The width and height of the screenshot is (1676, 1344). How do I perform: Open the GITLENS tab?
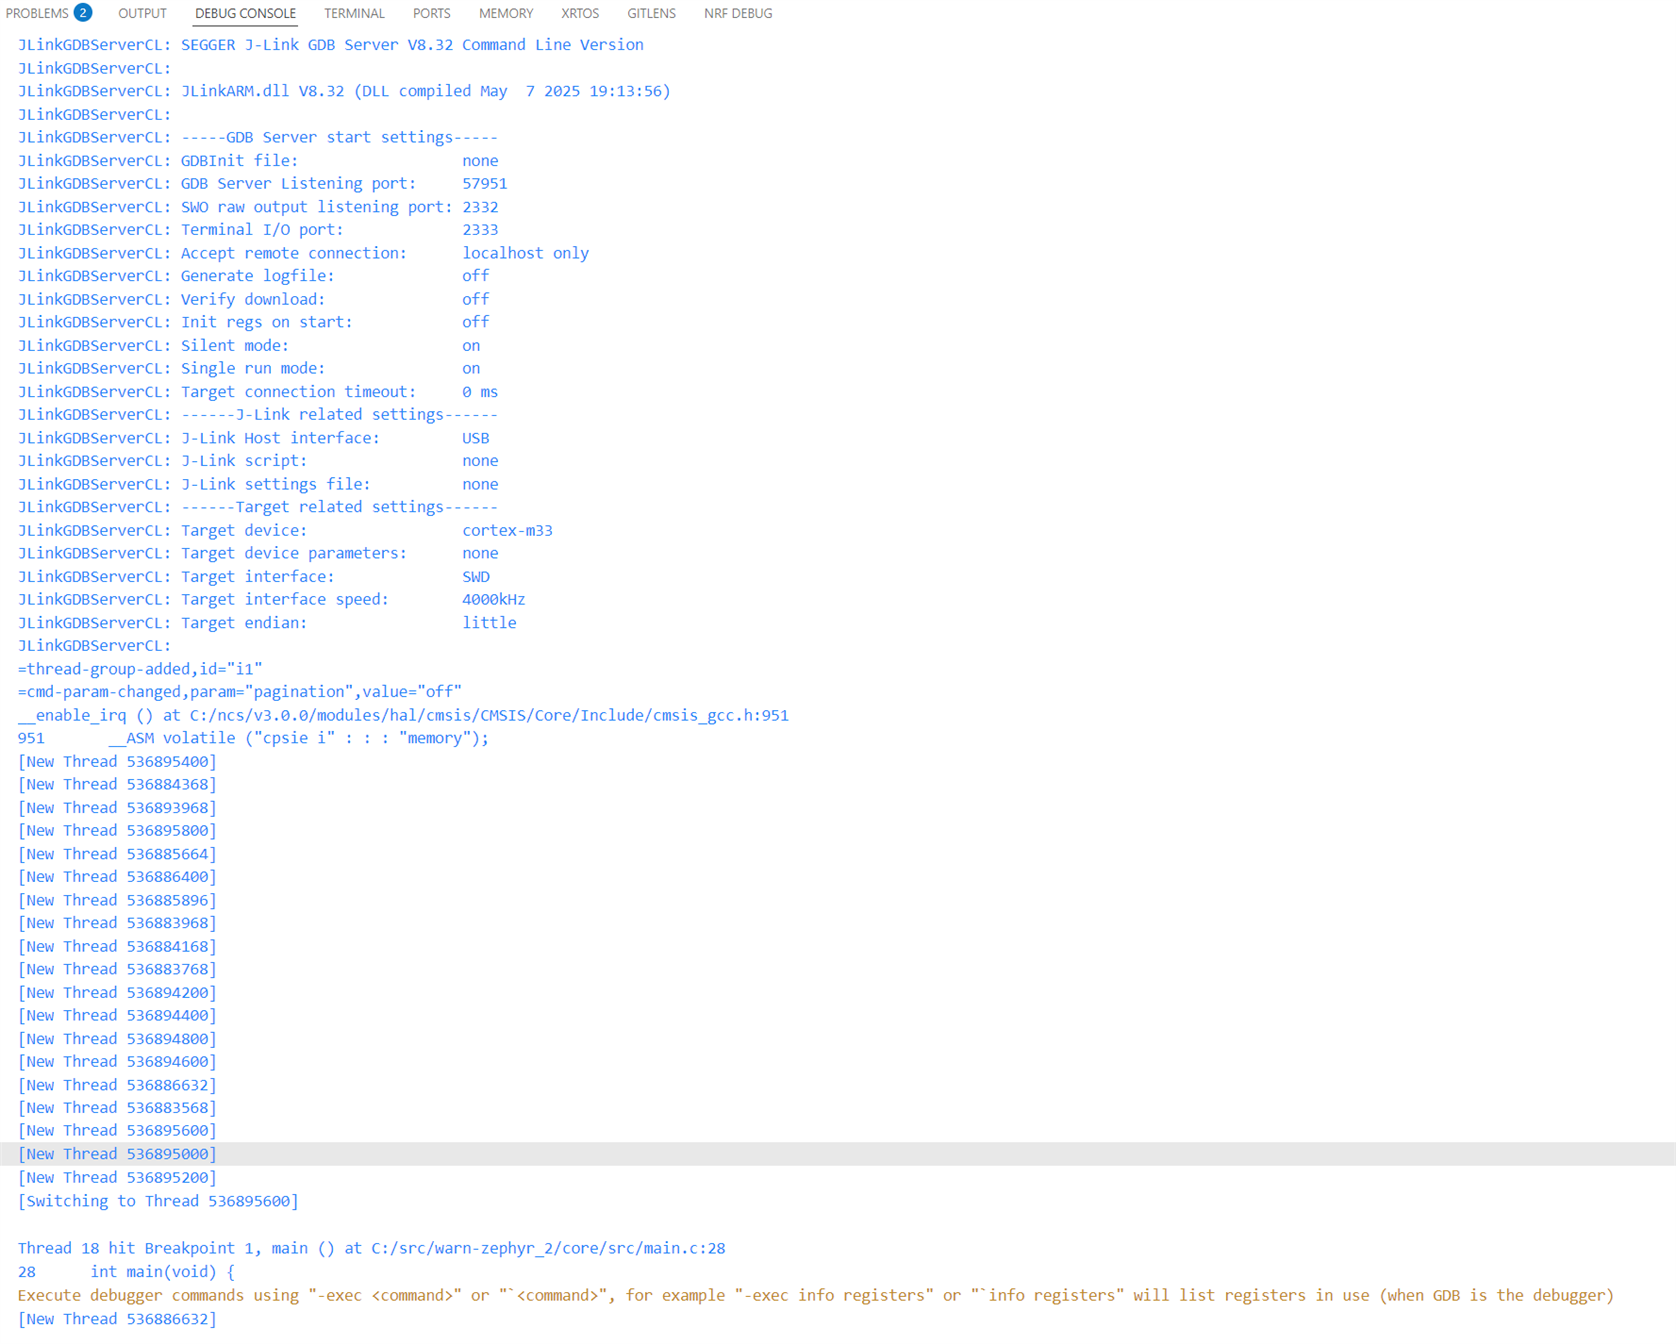651,13
